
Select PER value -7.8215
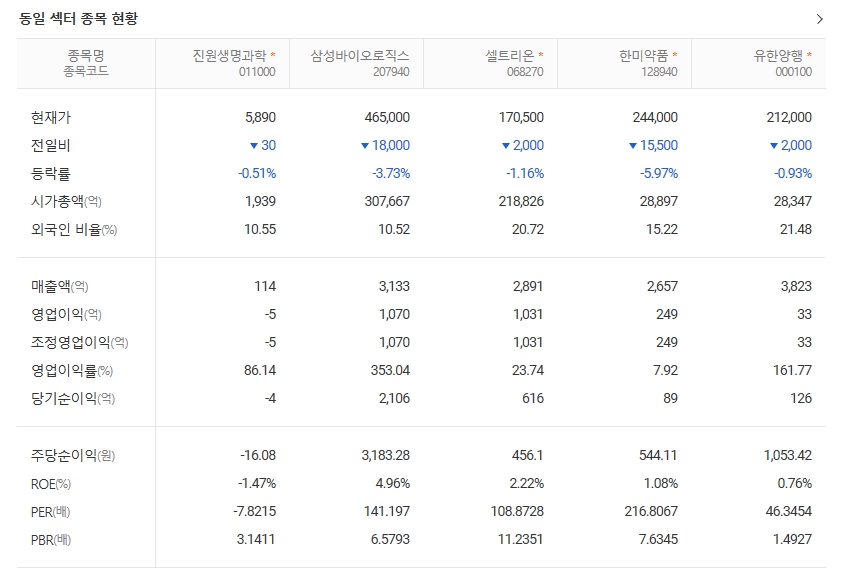pyautogui.click(x=254, y=512)
